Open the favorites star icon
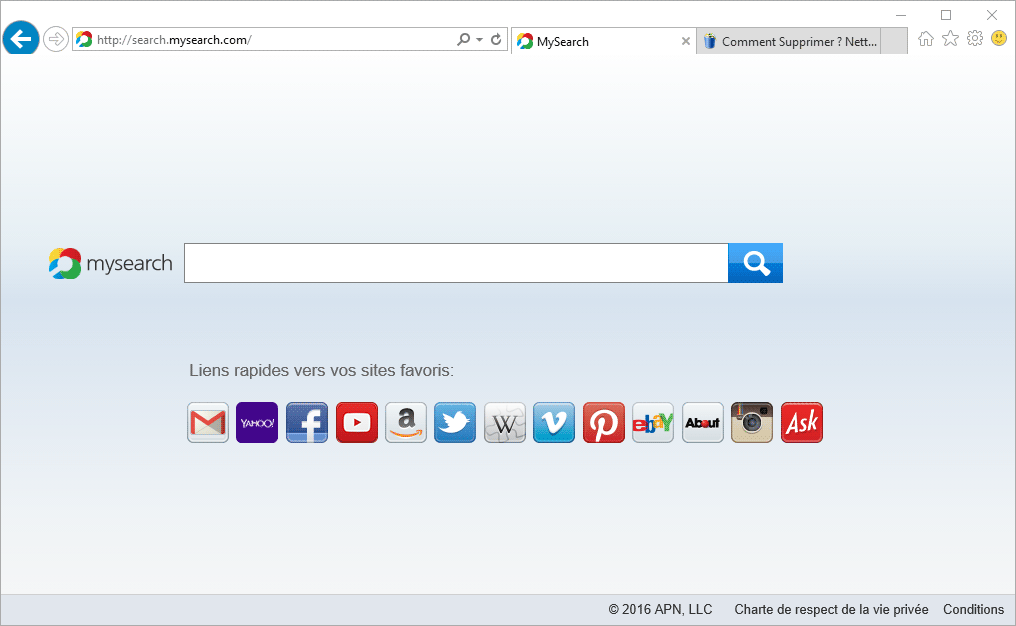The width and height of the screenshot is (1016, 626). pos(951,39)
